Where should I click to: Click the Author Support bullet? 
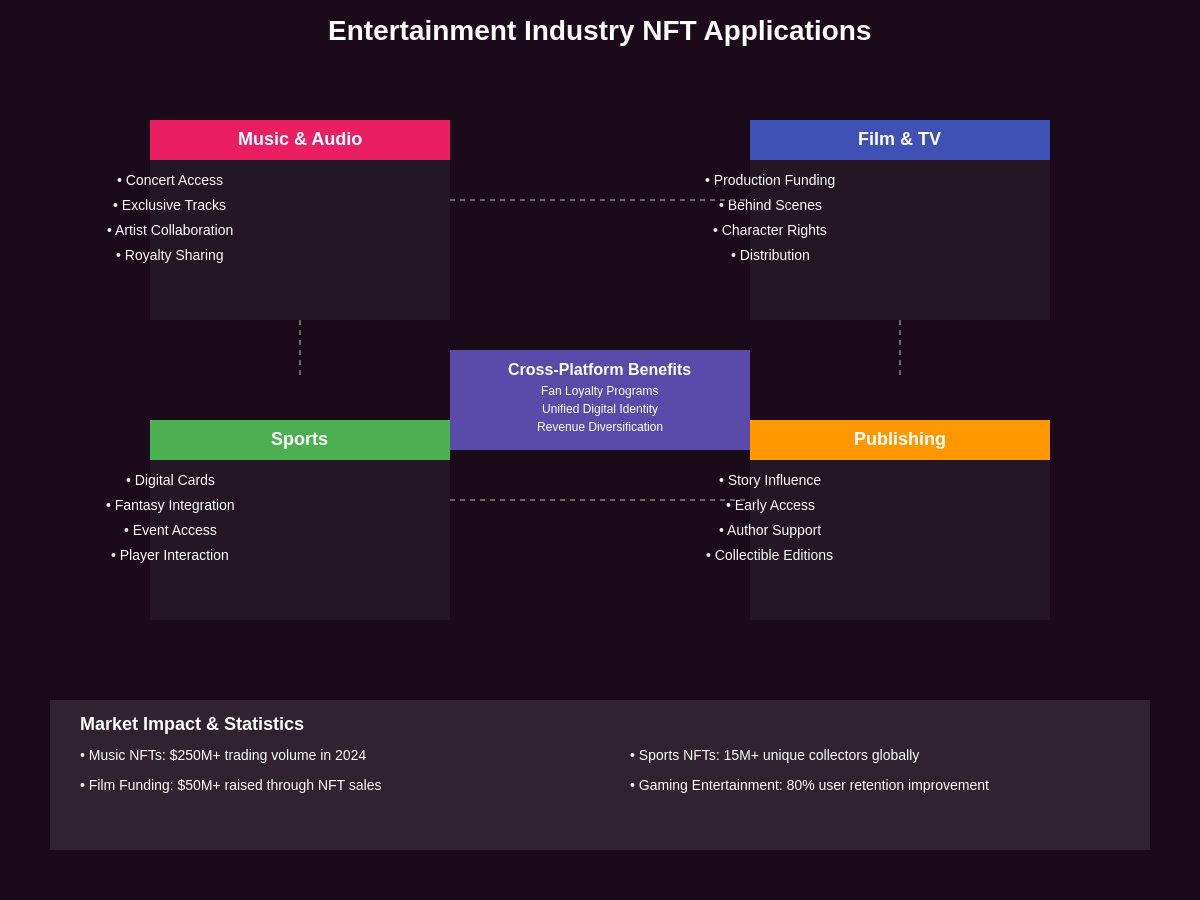pyautogui.click(x=770, y=530)
